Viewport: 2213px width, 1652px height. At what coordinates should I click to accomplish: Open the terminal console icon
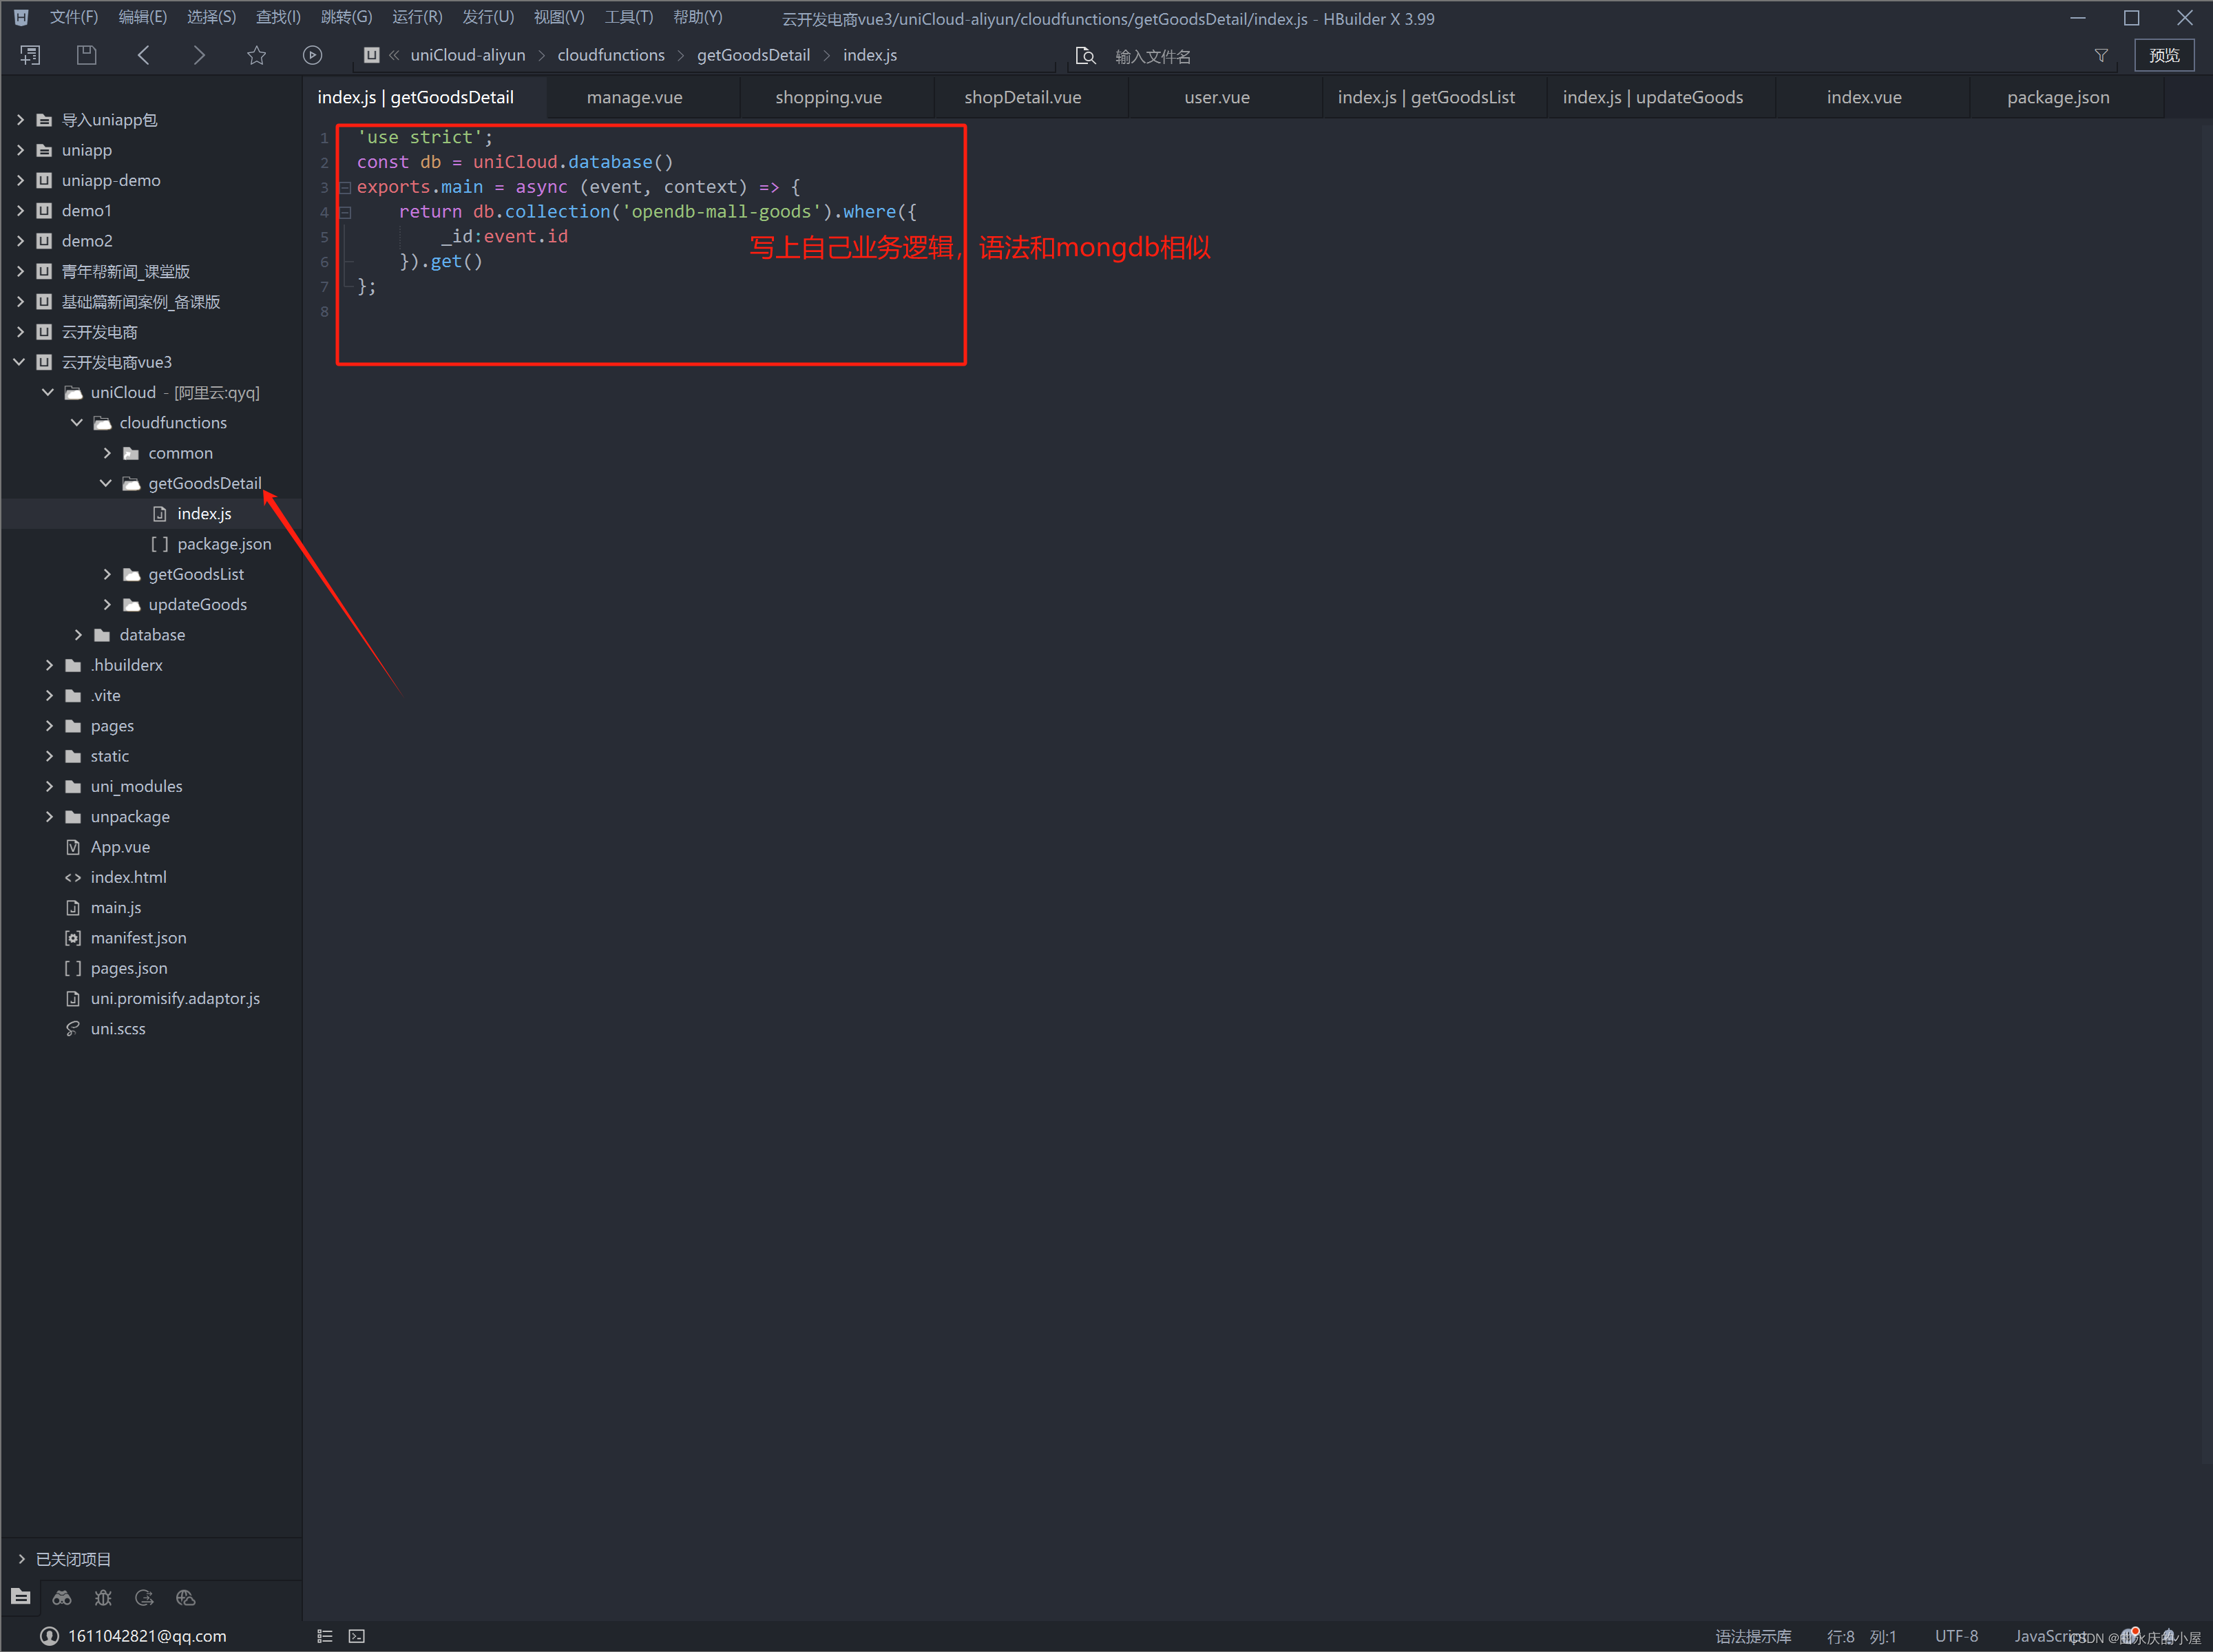pos(357,1636)
